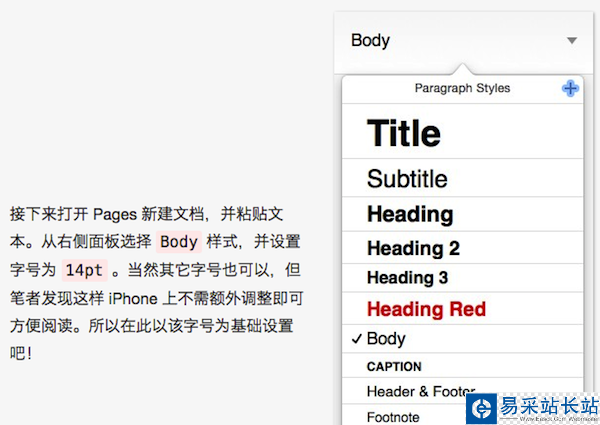Apply the Heading paragraph style
The height and width of the screenshot is (425, 600).
click(x=463, y=214)
